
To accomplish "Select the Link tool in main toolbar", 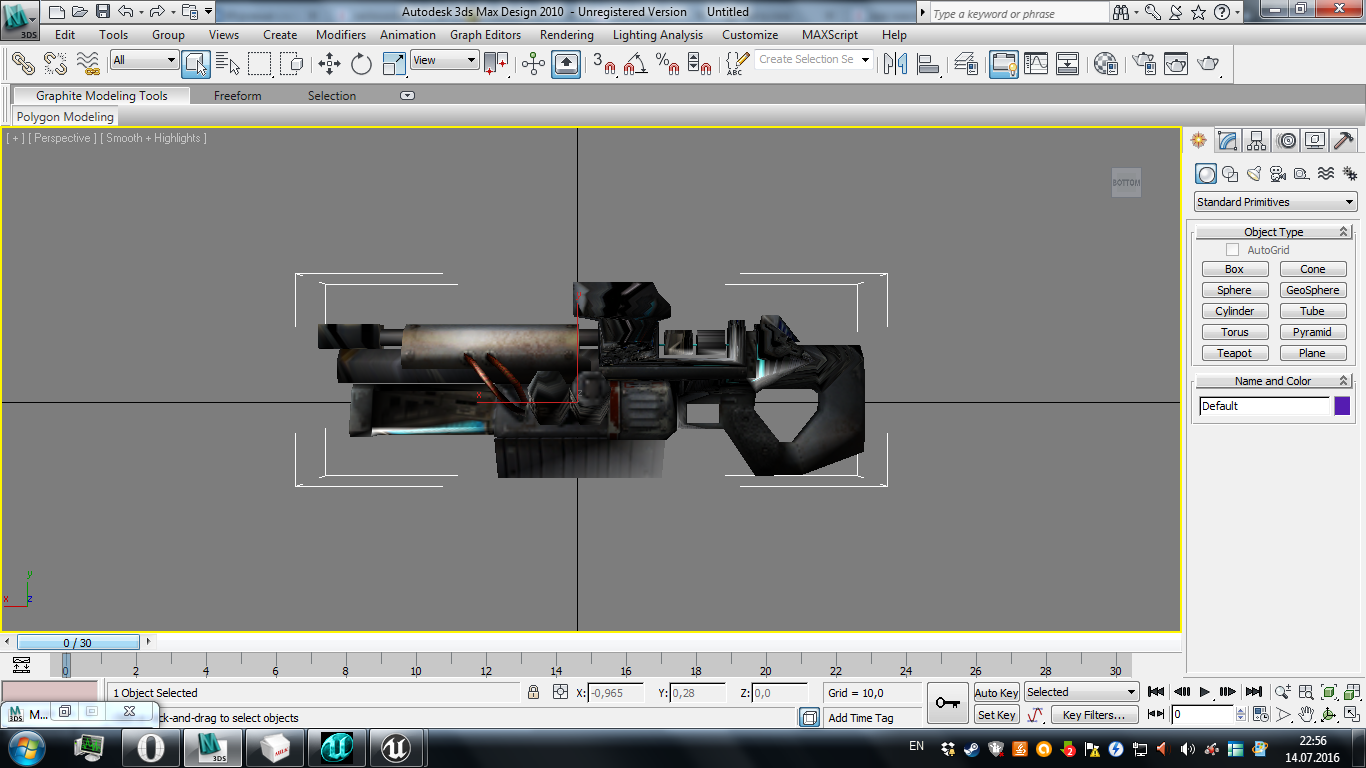I will (23, 64).
